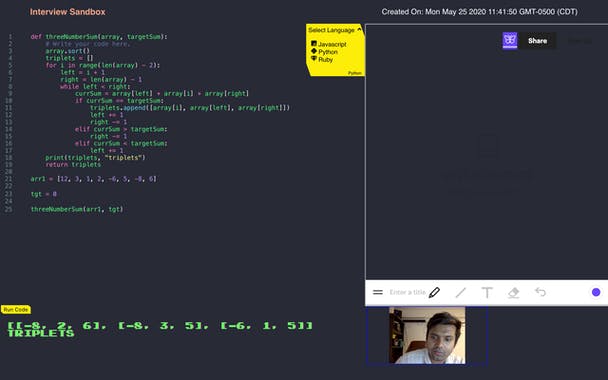Click the webcam video thumbnail
This screenshot has width=608, height=380.
tap(427, 335)
